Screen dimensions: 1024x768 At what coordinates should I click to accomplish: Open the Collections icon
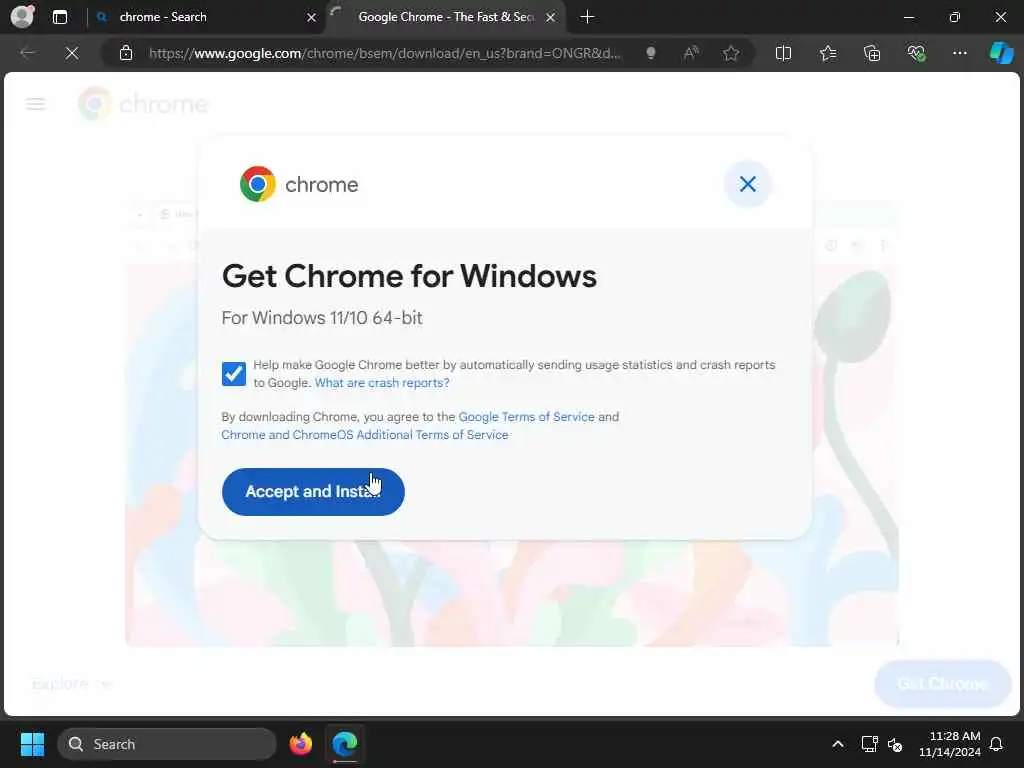[x=872, y=53]
